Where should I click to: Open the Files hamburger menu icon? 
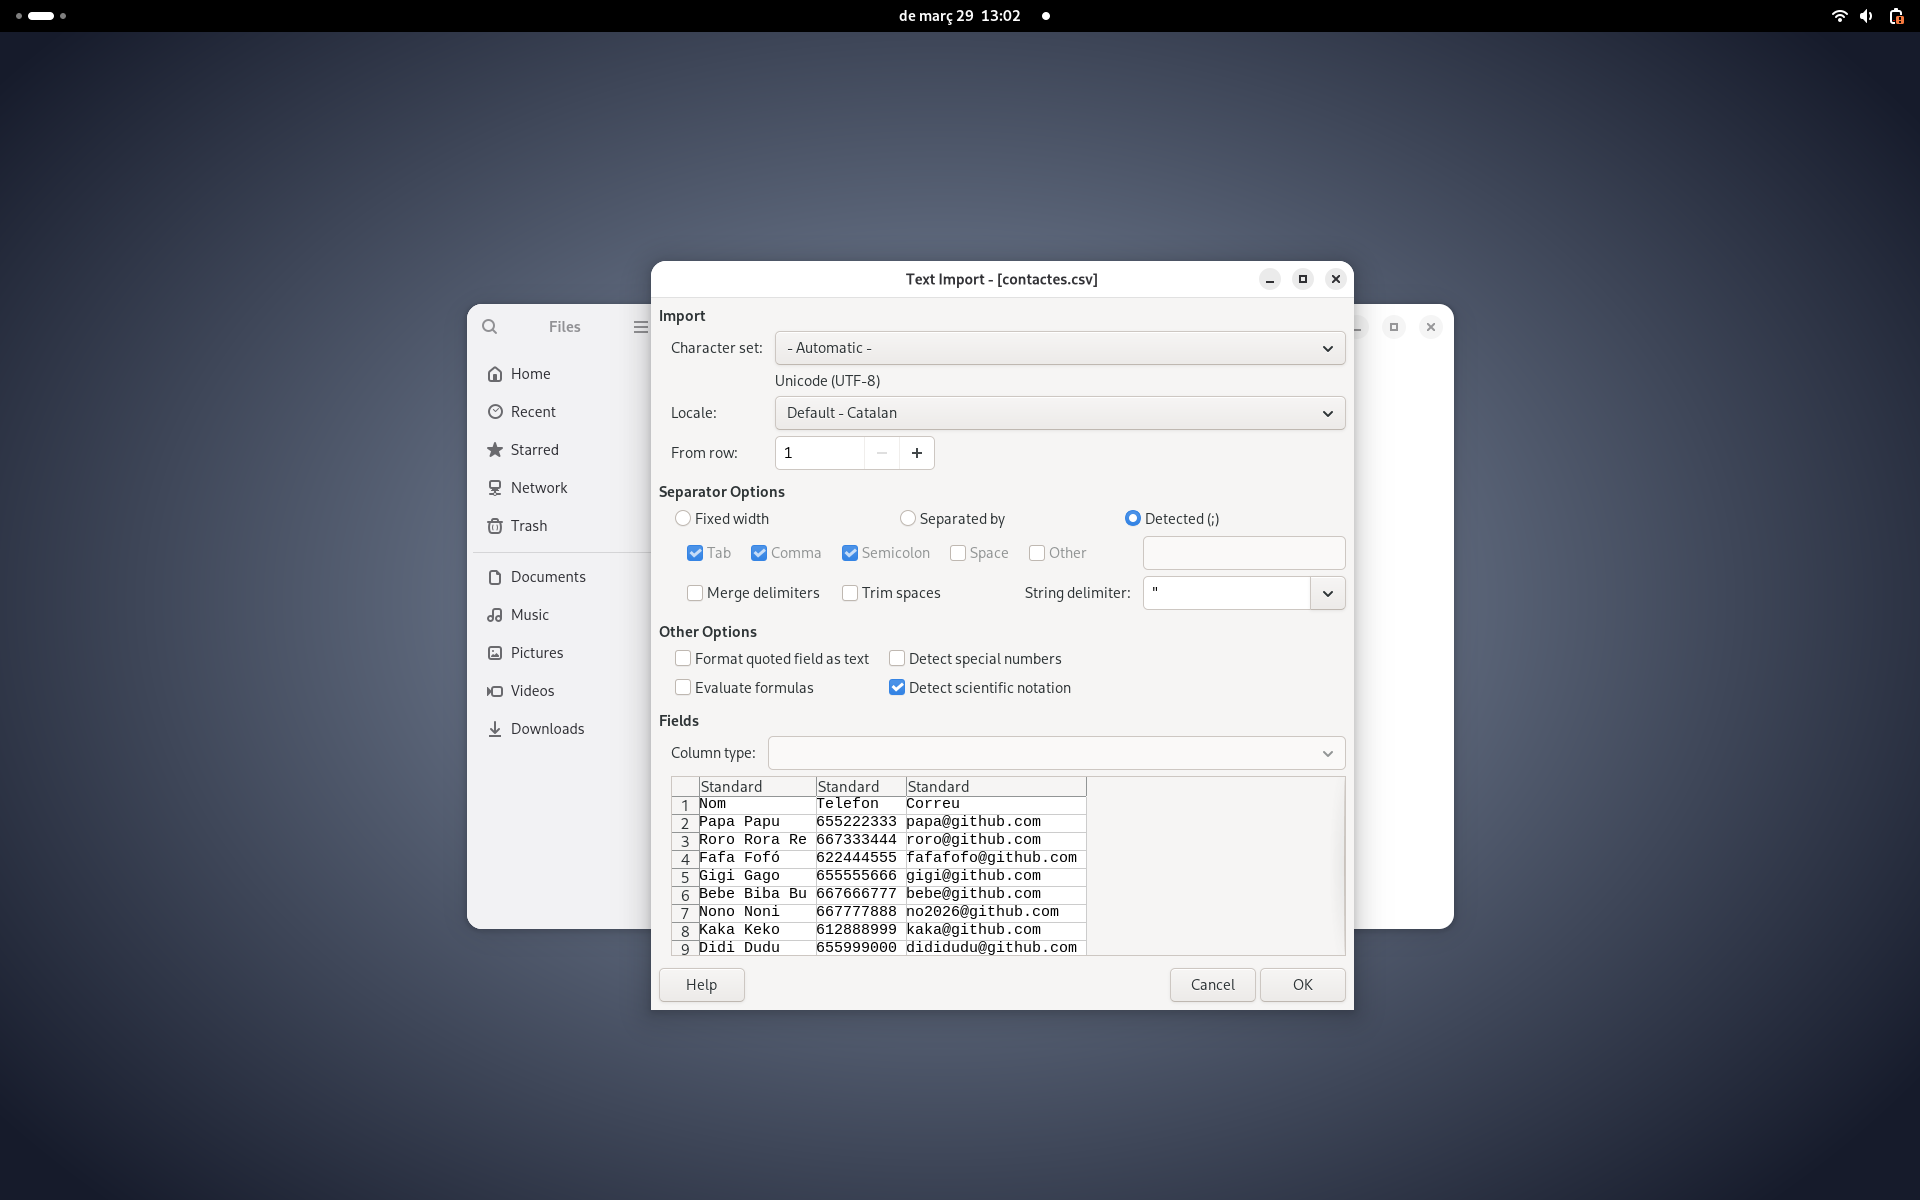(640, 327)
